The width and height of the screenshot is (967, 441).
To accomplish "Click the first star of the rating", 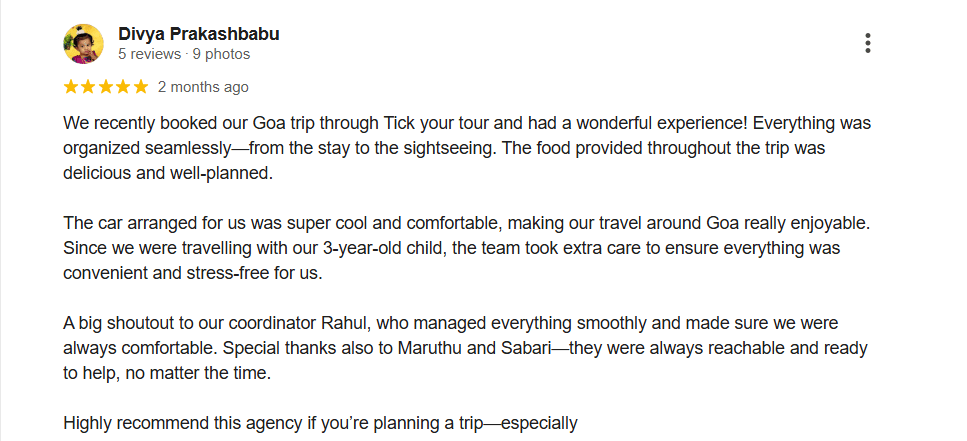I will tap(71, 87).
